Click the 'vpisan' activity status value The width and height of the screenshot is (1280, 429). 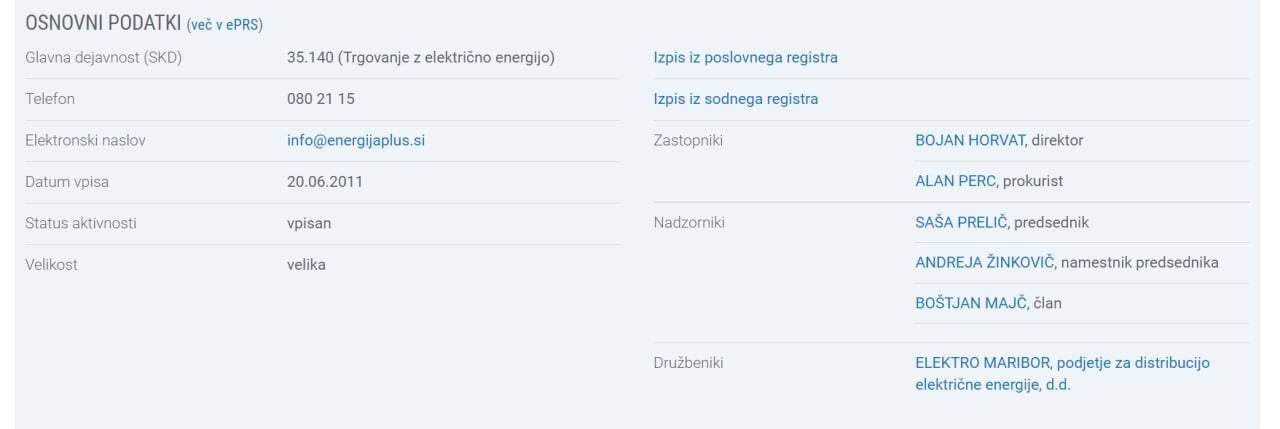coord(308,223)
